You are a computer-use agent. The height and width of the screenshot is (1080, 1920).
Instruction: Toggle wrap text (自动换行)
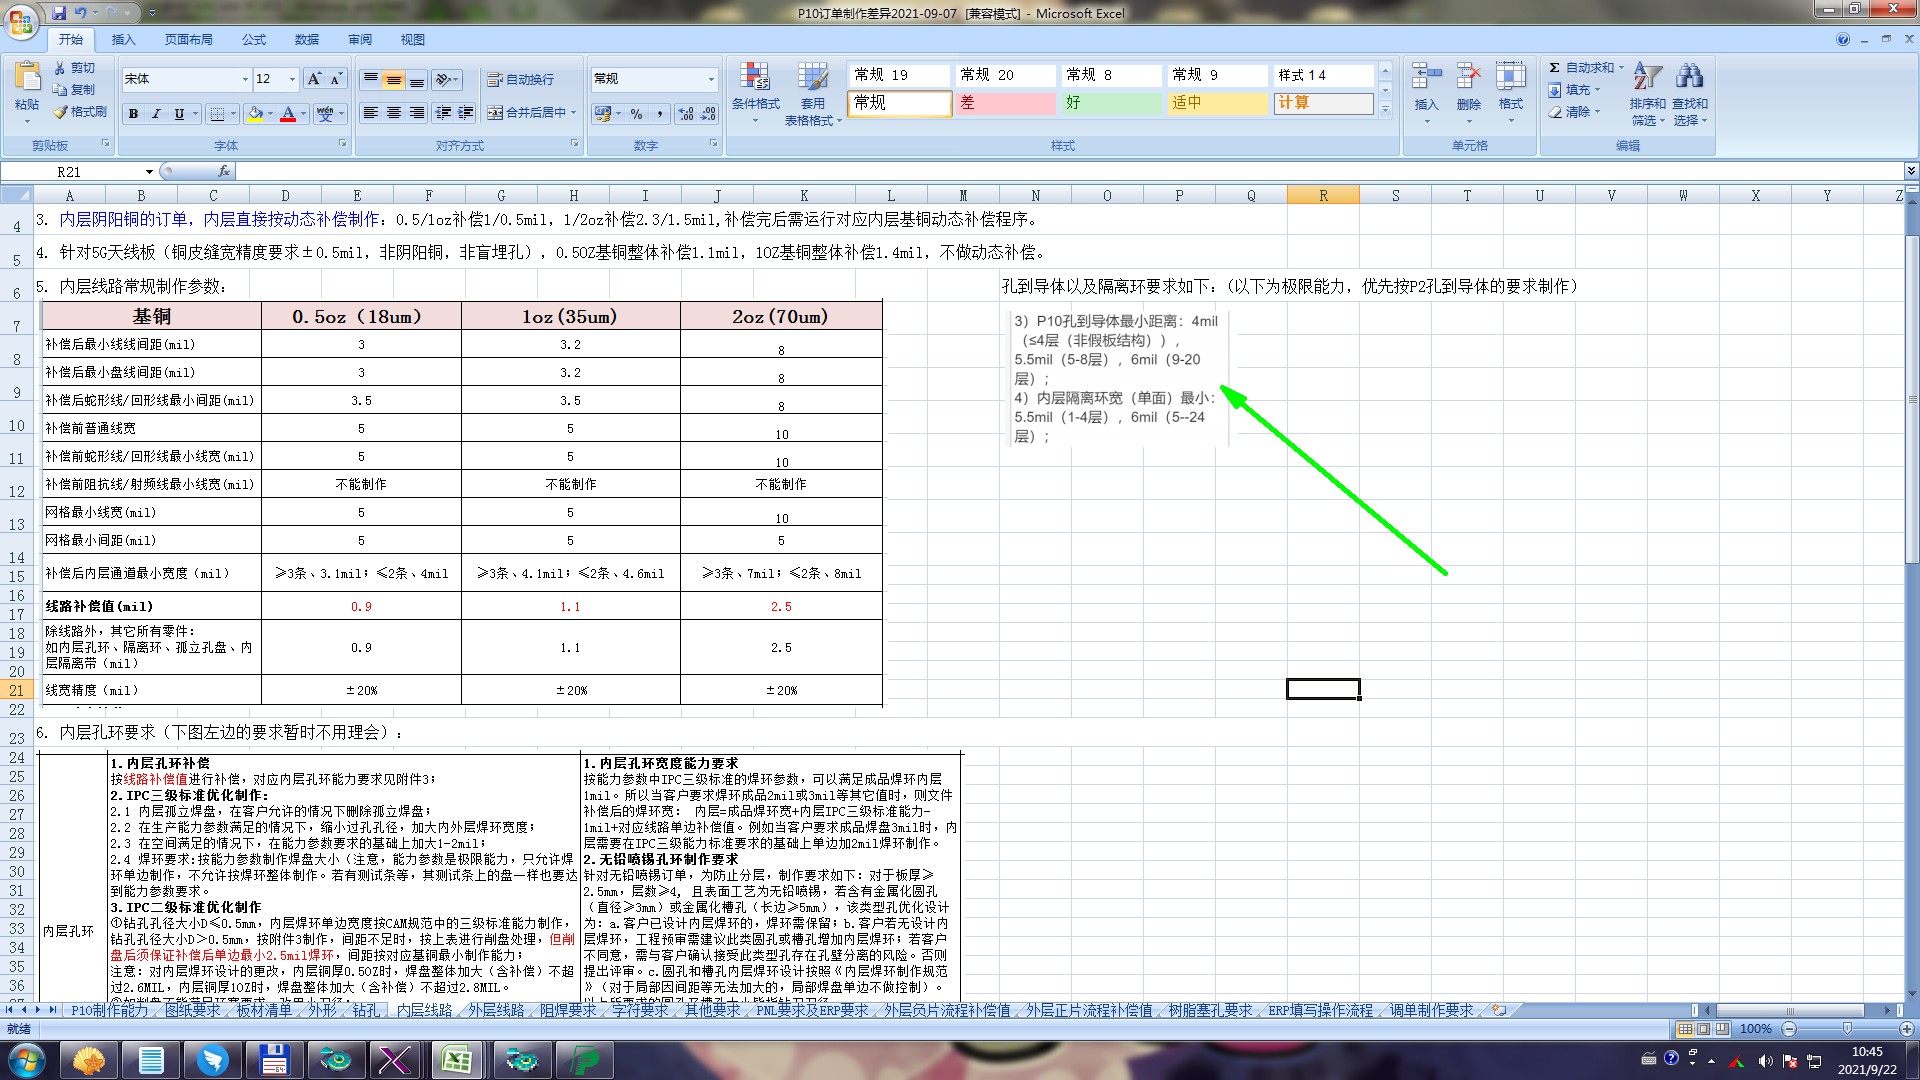(x=520, y=79)
